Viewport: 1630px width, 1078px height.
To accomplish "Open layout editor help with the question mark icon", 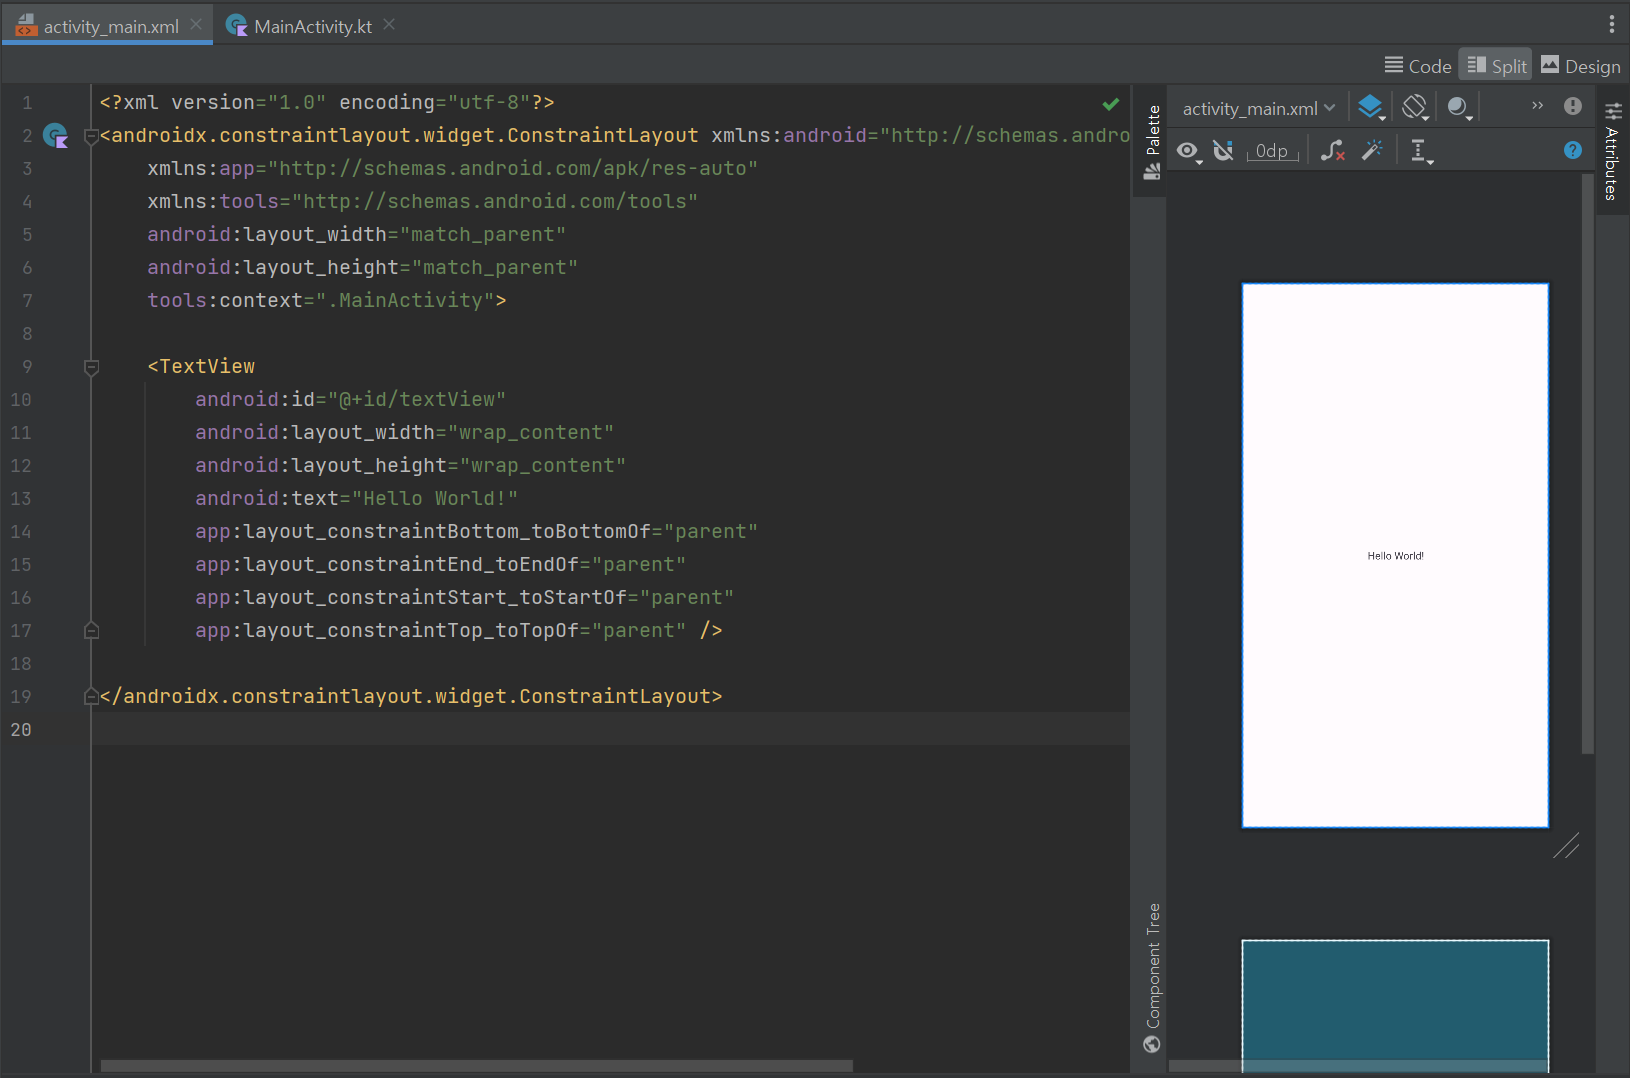I will click(x=1573, y=150).
